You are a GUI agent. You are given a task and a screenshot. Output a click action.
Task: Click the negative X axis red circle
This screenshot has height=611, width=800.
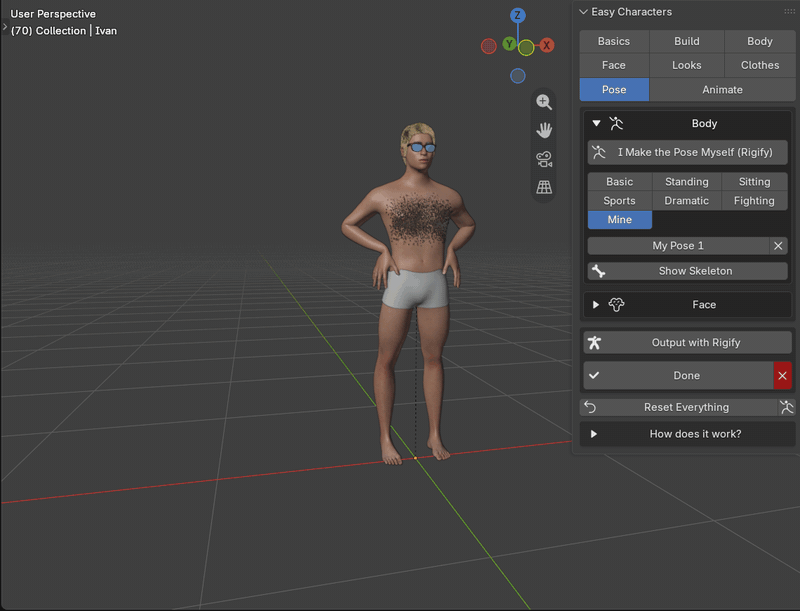coord(489,46)
